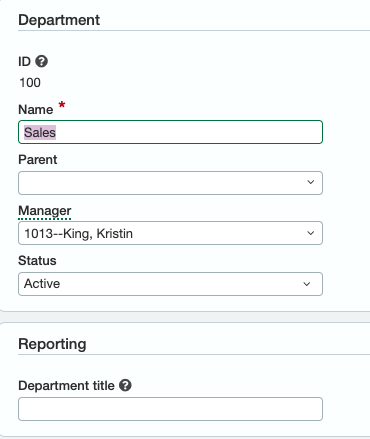This screenshot has width=370, height=439.
Task: Click the chevron arrow in Parent dropdown
Action: click(x=310, y=182)
